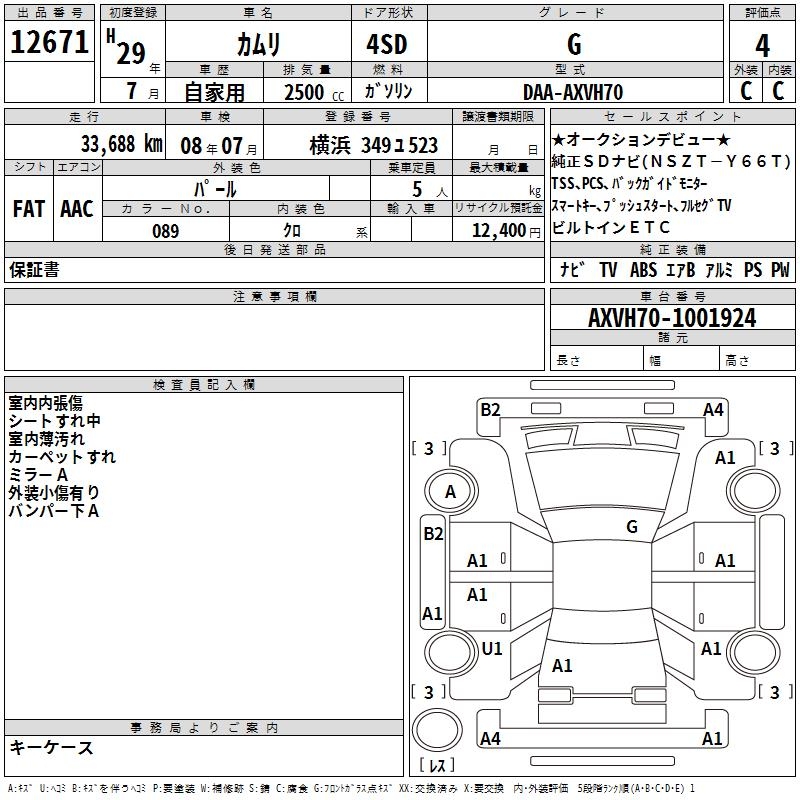
Task: Click the car name カムリ field
Action: click(x=258, y=44)
